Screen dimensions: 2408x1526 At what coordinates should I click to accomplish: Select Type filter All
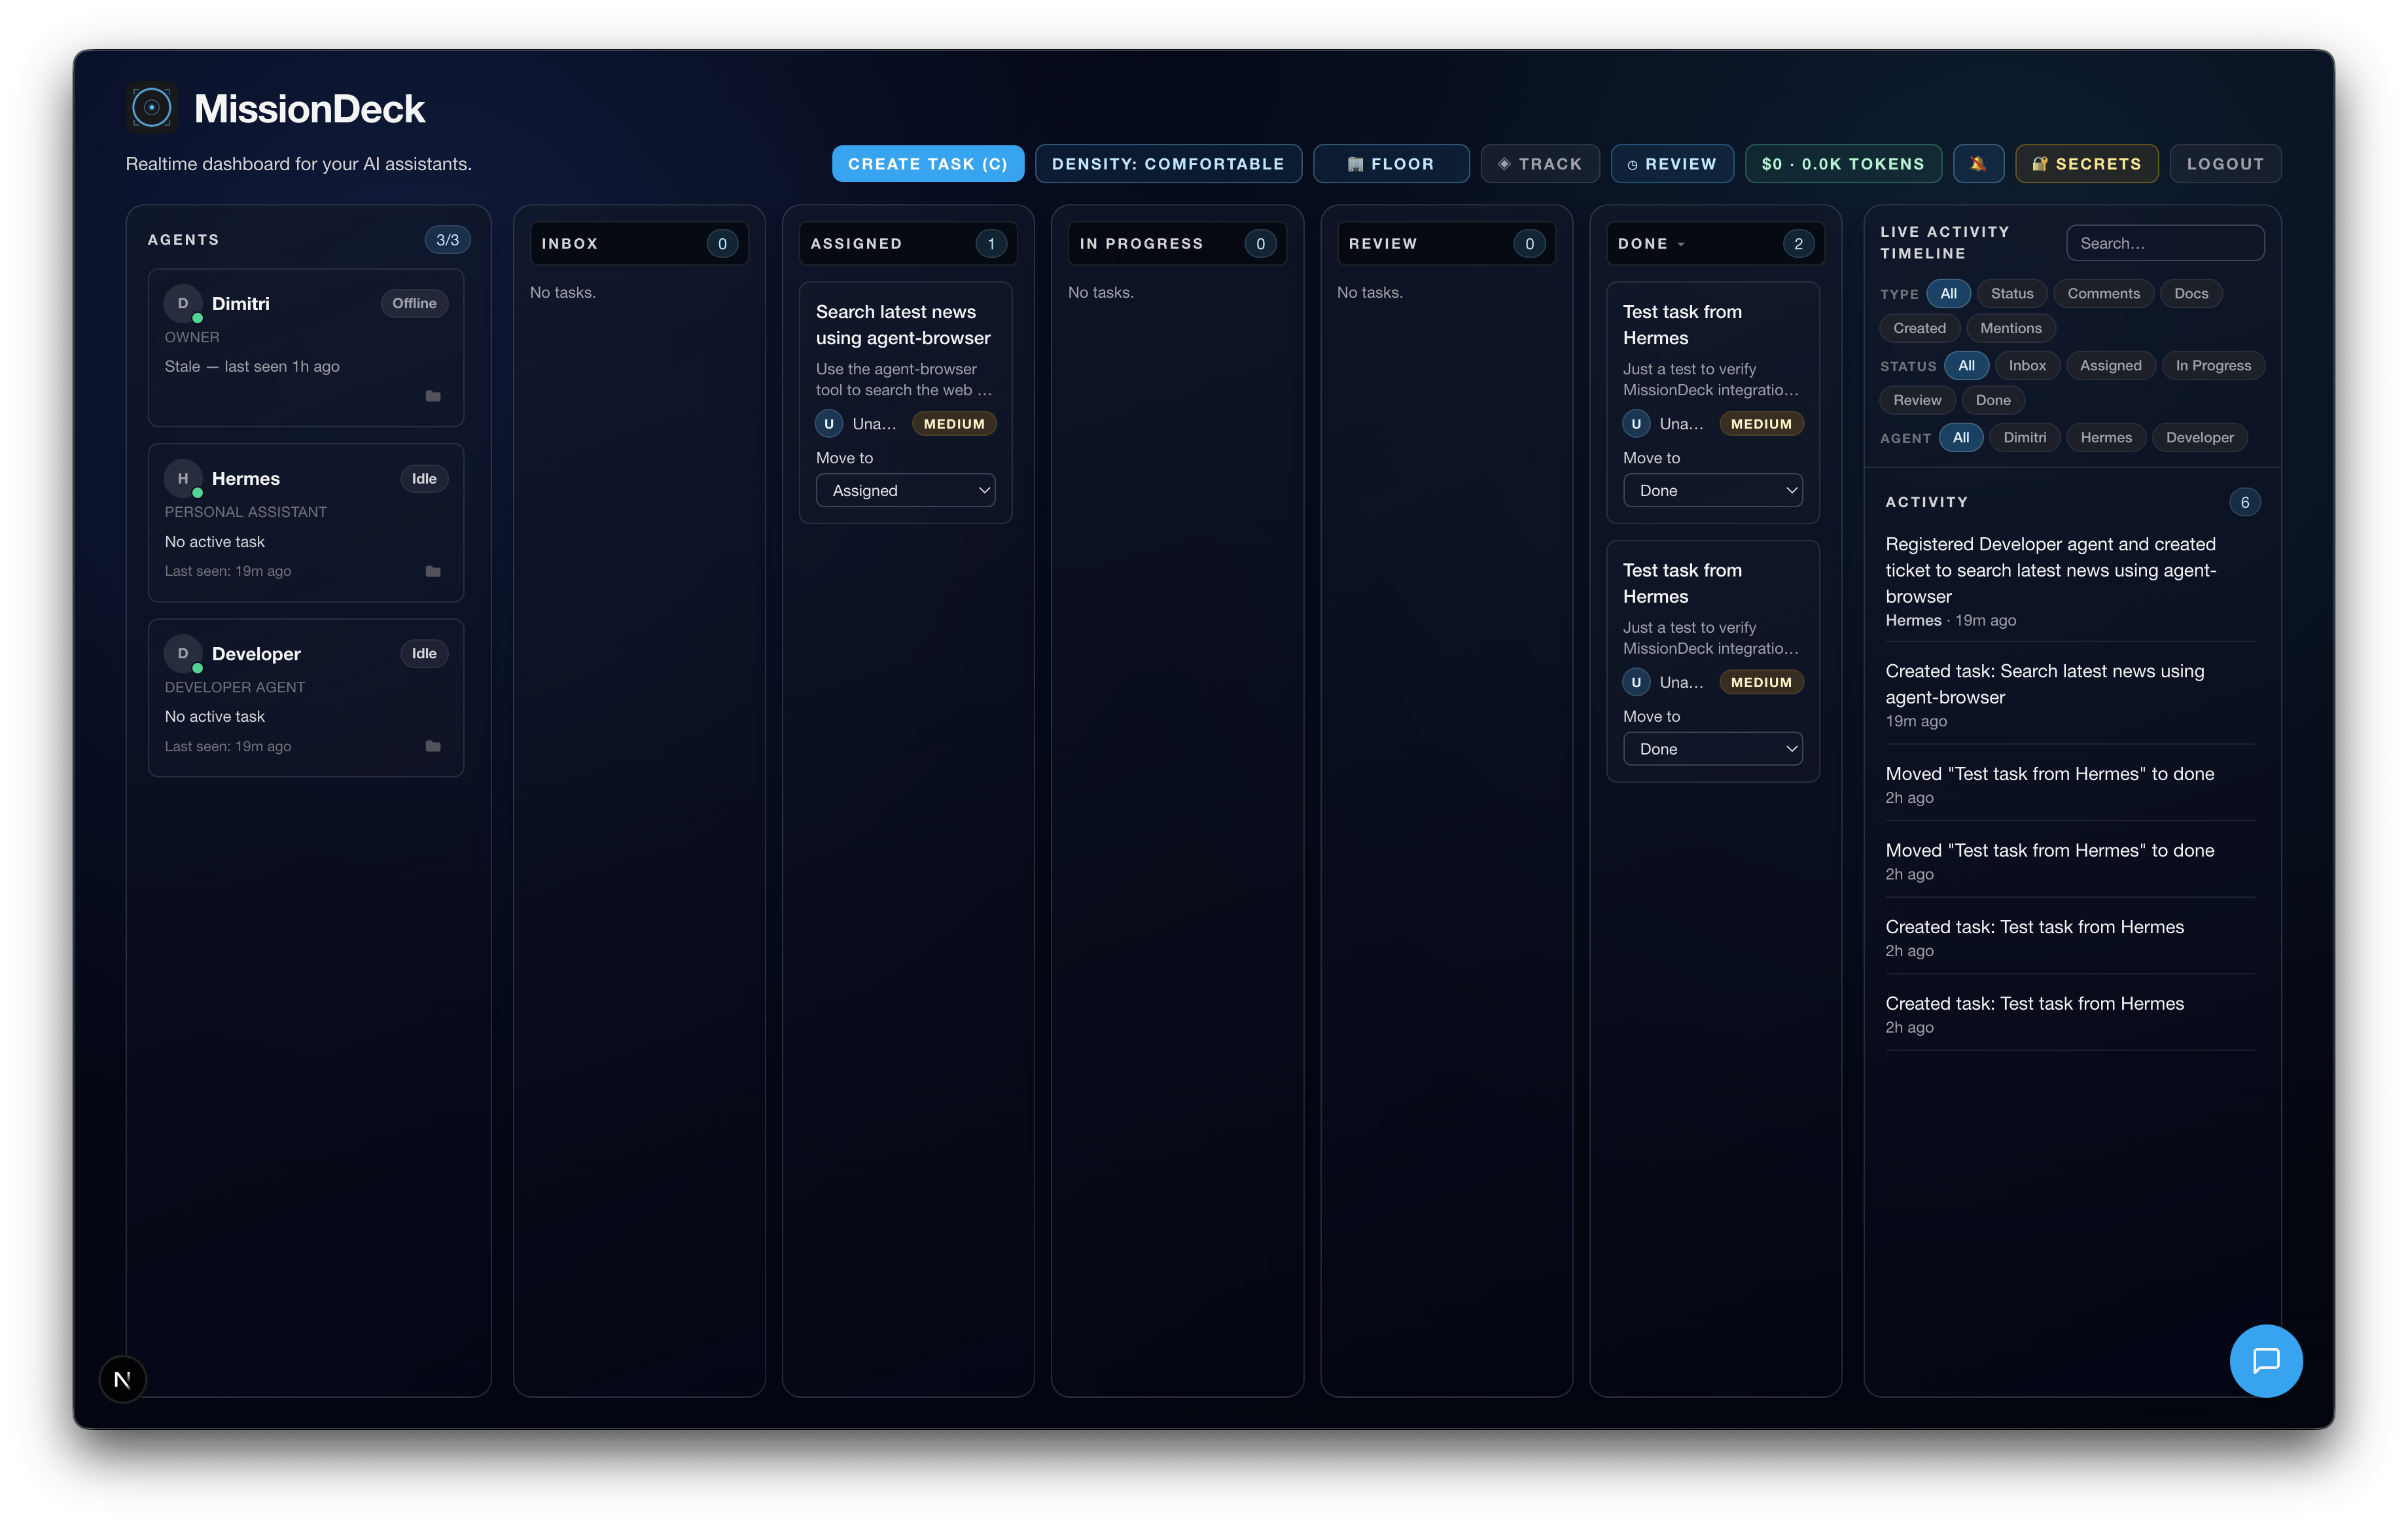coord(1948,293)
